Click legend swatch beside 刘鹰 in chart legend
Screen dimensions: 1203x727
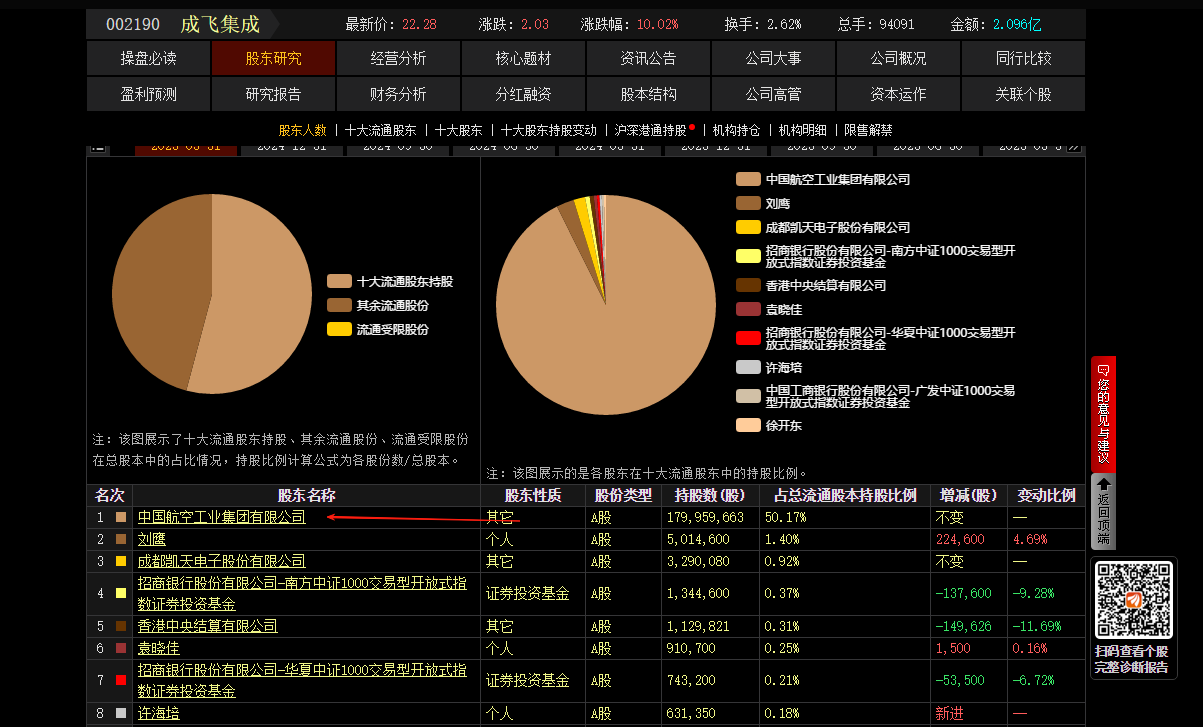(x=748, y=203)
